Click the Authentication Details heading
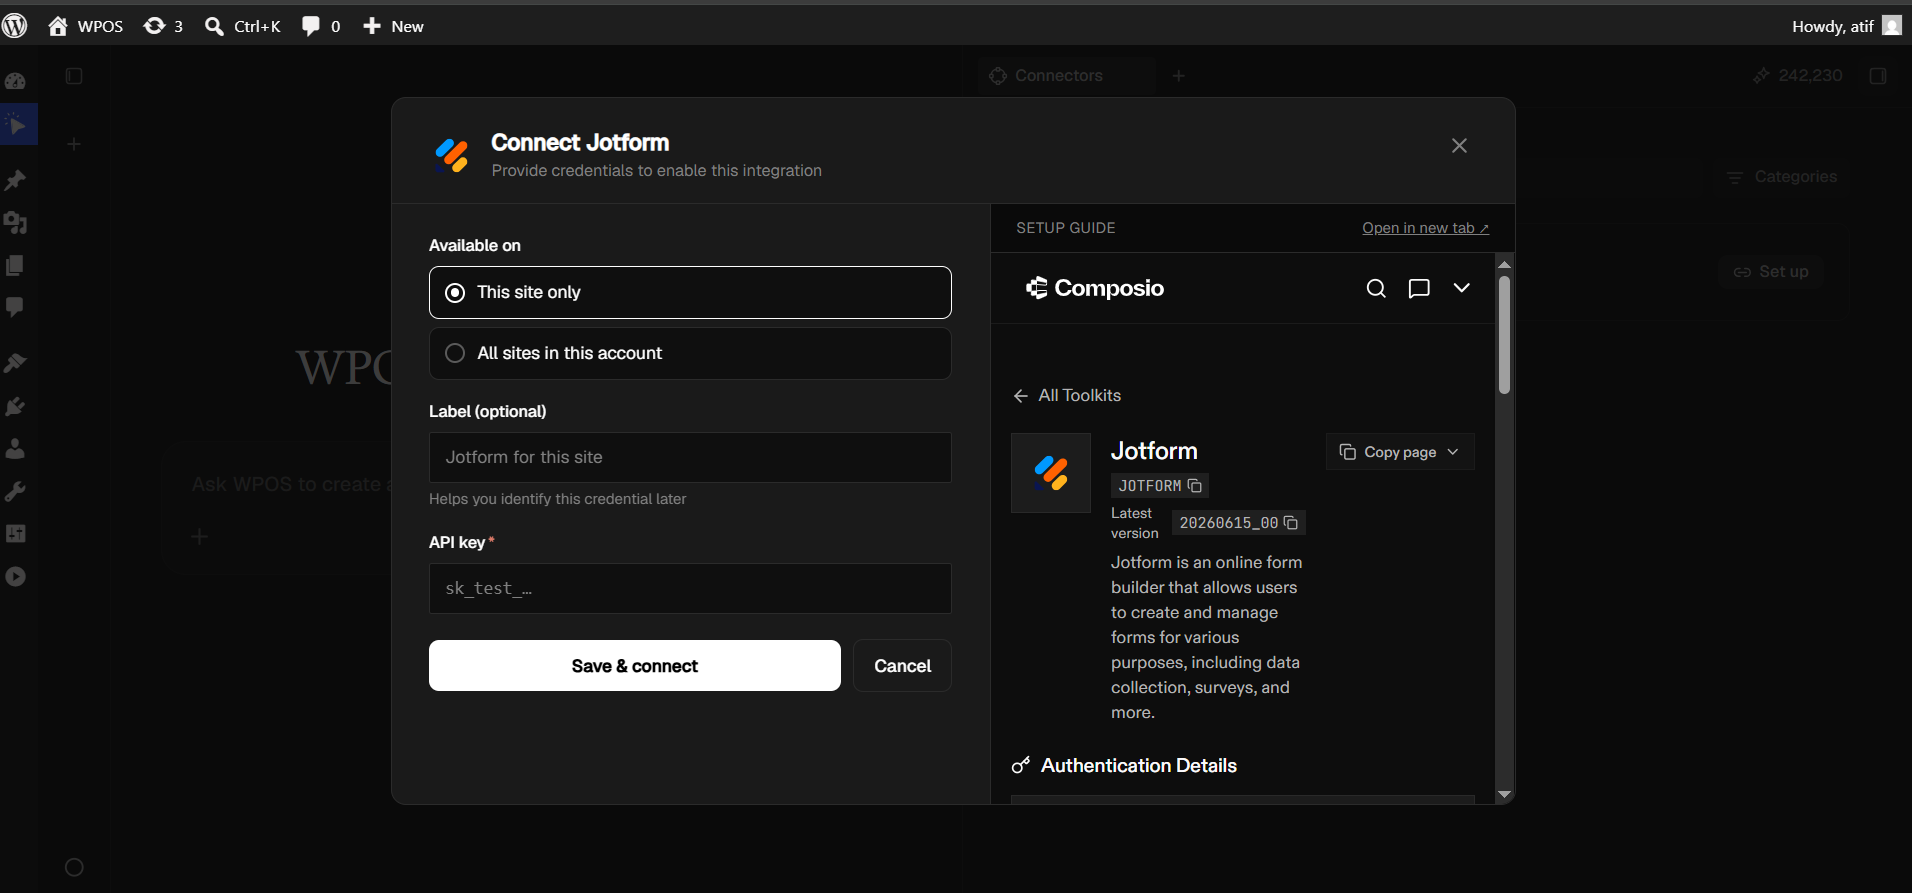Screen dimensions: 1912x893 [x=1138, y=766]
